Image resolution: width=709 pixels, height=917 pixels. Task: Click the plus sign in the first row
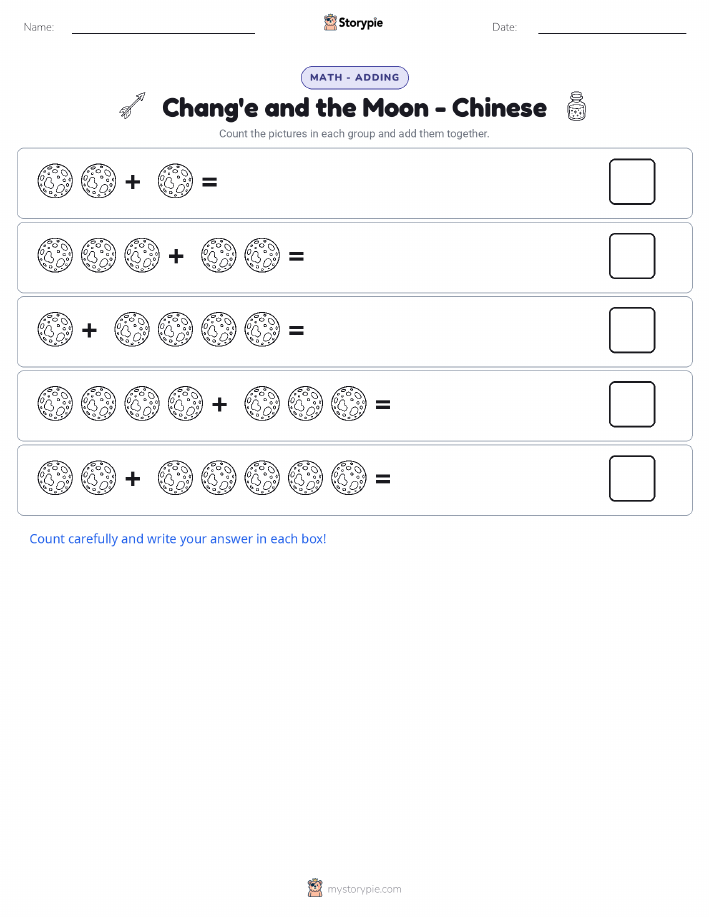(133, 182)
